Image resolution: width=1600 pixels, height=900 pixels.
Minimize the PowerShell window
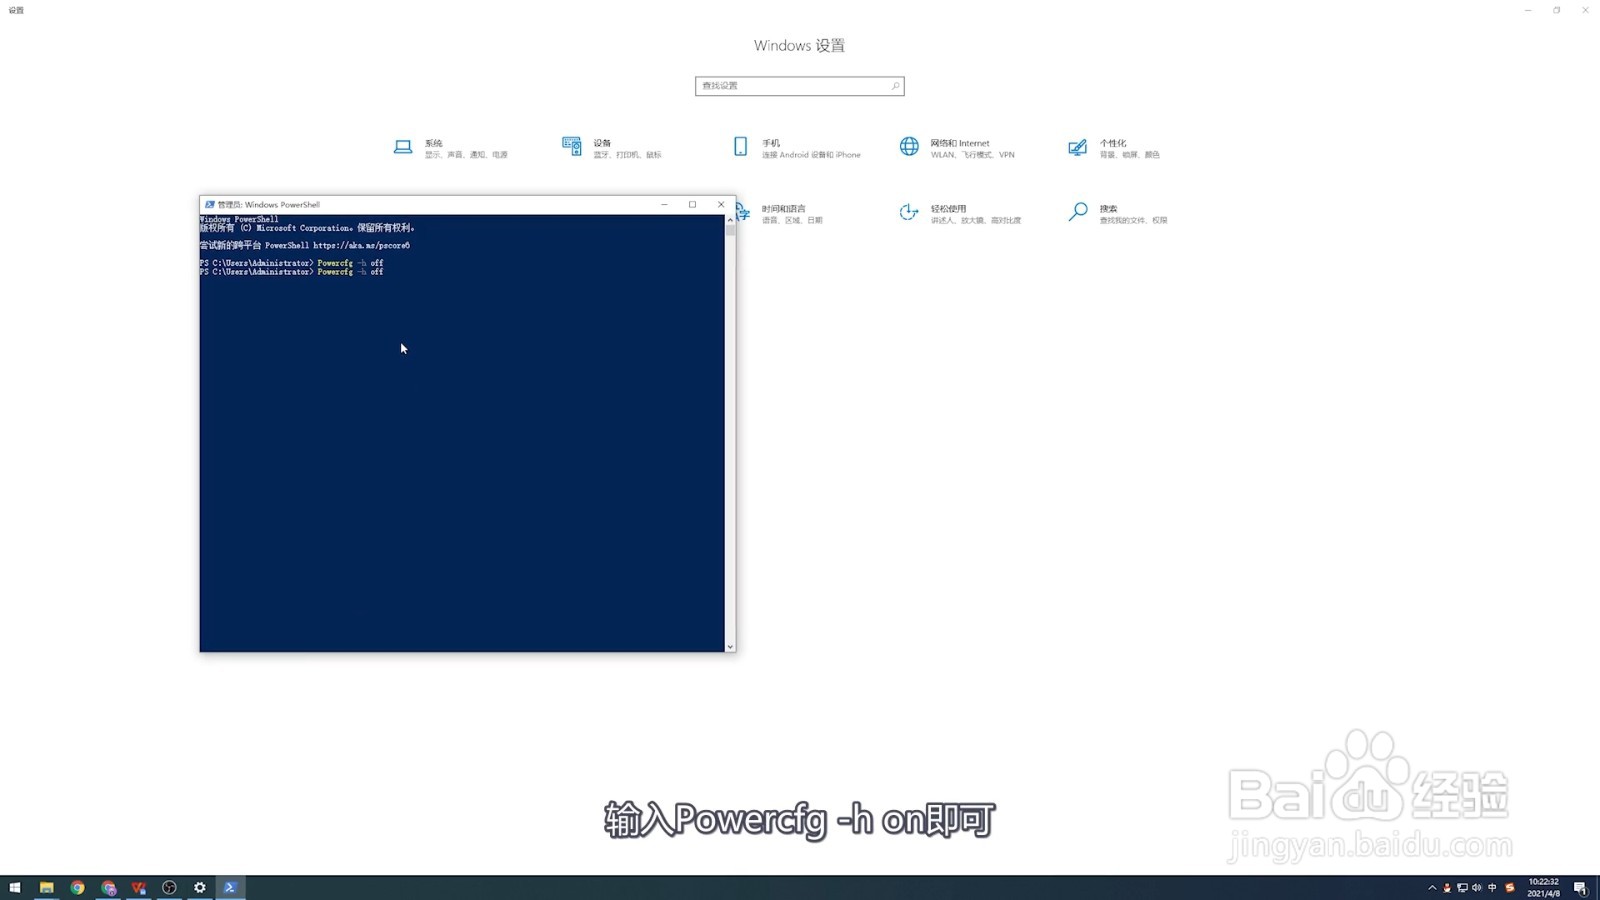pyautogui.click(x=664, y=204)
